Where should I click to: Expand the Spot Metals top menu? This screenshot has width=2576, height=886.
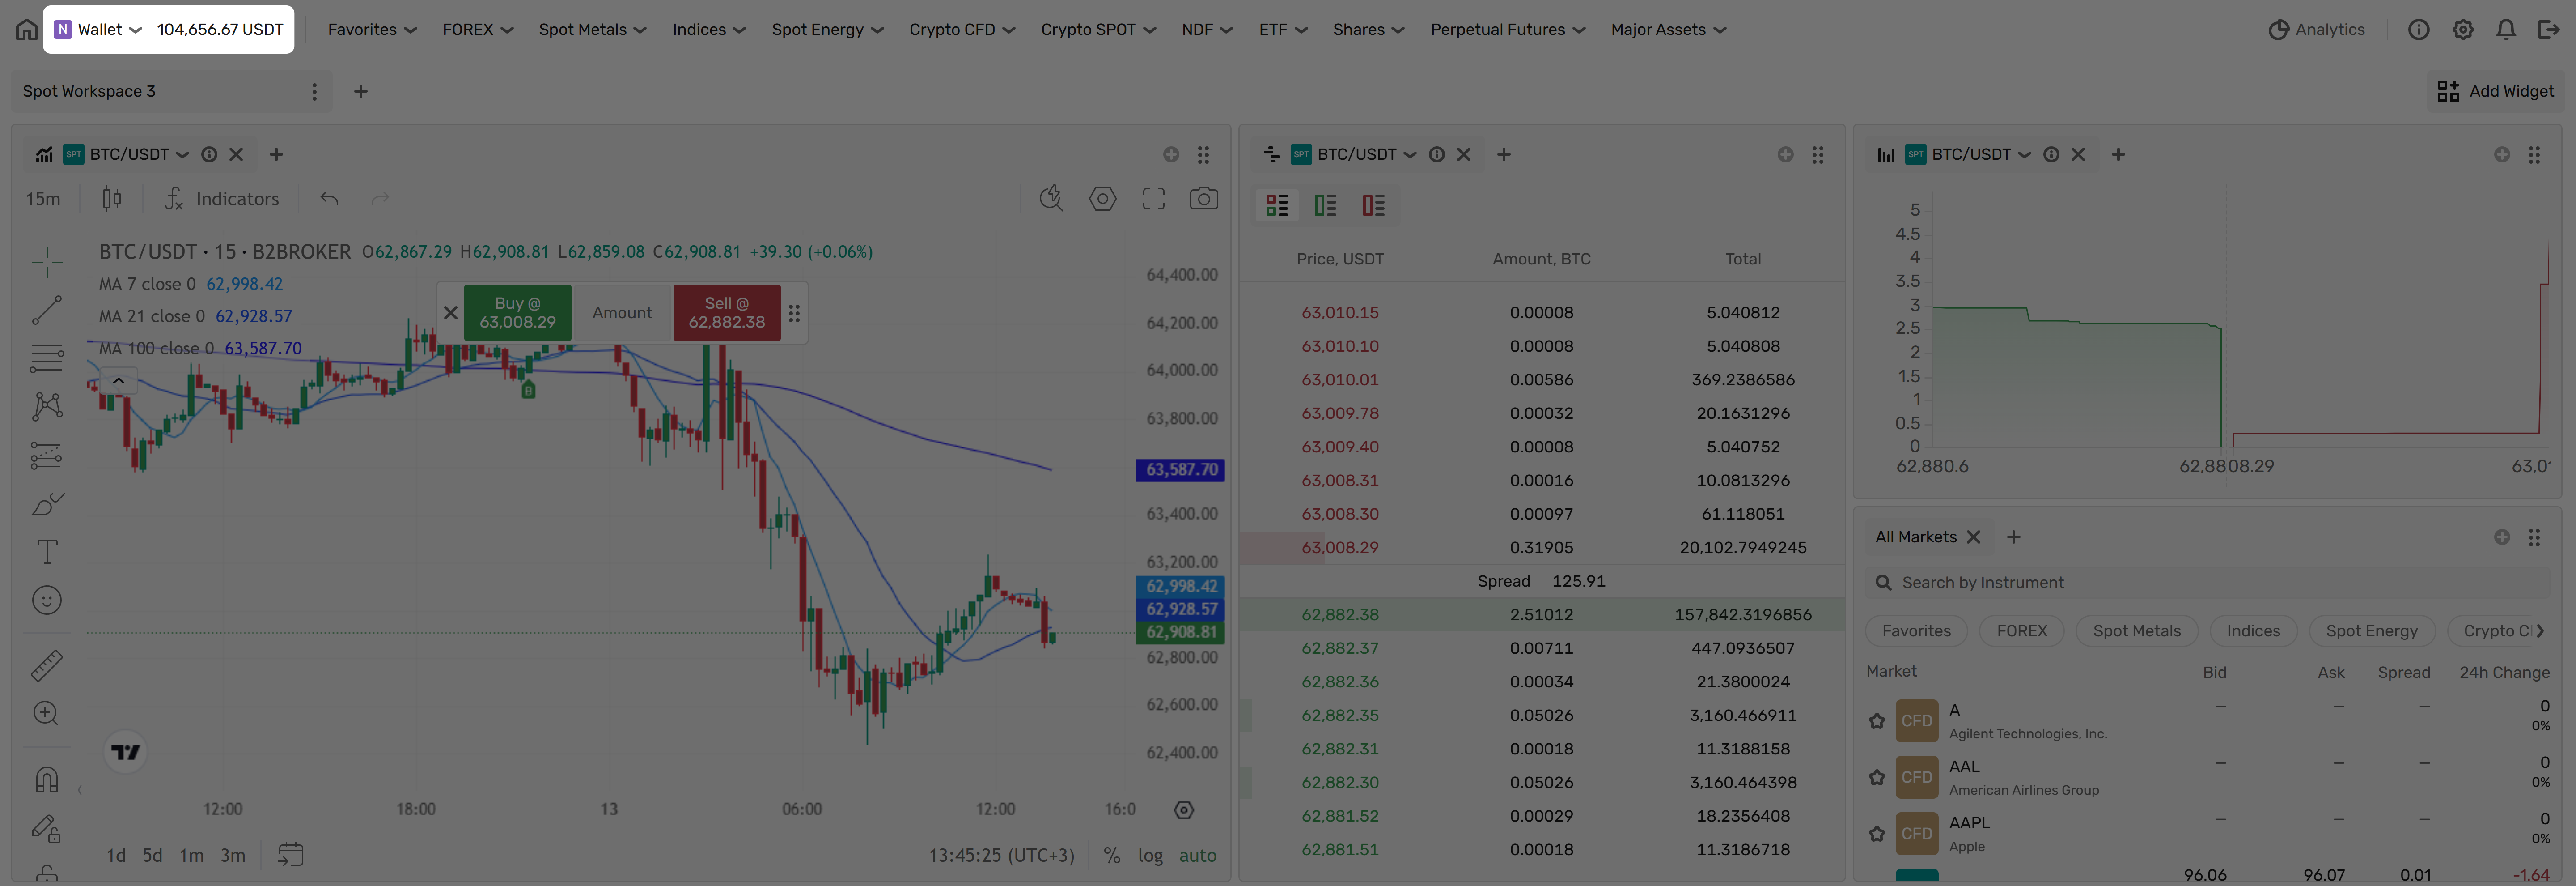click(592, 29)
